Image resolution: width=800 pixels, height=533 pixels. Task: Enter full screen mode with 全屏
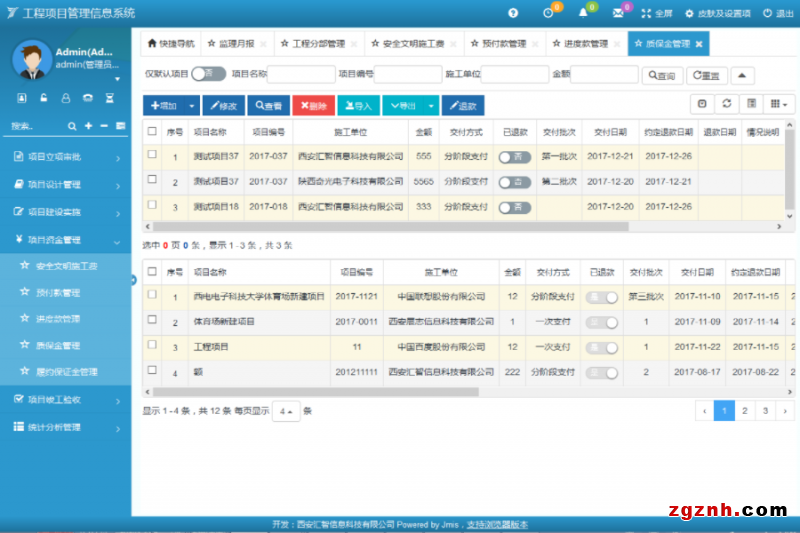pos(659,13)
